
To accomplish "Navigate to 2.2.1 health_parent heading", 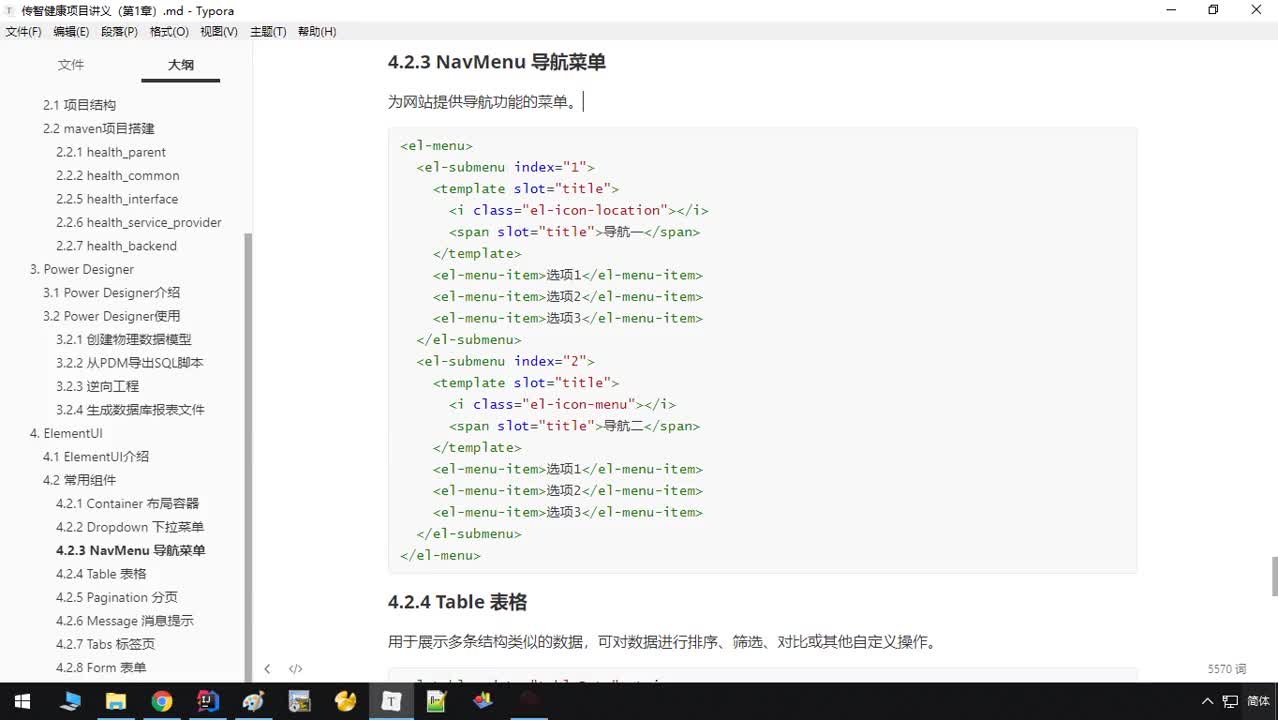I will pos(111,152).
